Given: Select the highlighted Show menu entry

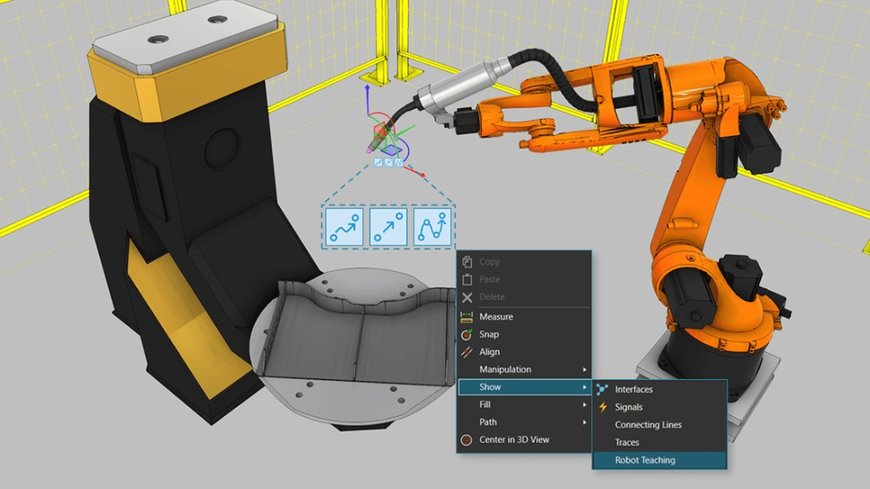Looking at the screenshot, I should click(x=524, y=387).
